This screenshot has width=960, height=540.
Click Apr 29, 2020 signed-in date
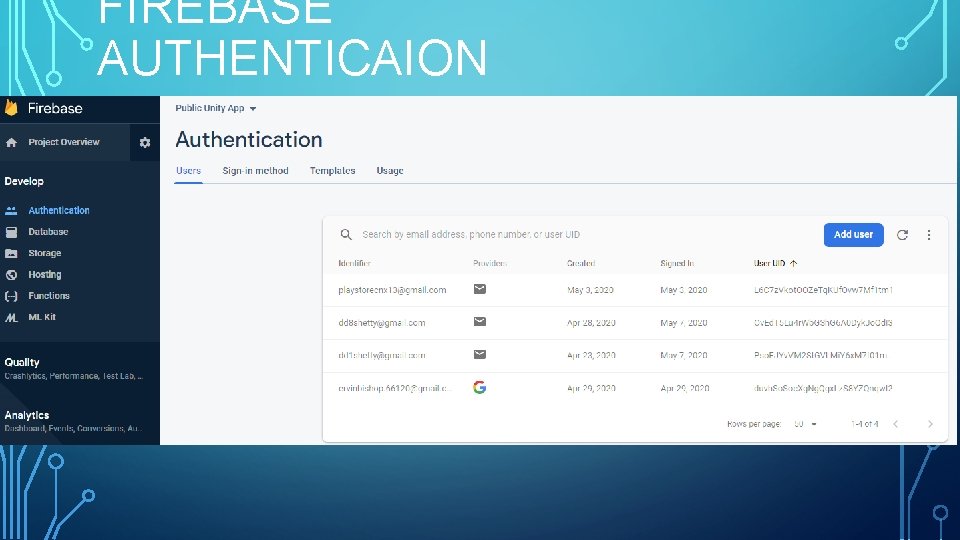coord(684,388)
